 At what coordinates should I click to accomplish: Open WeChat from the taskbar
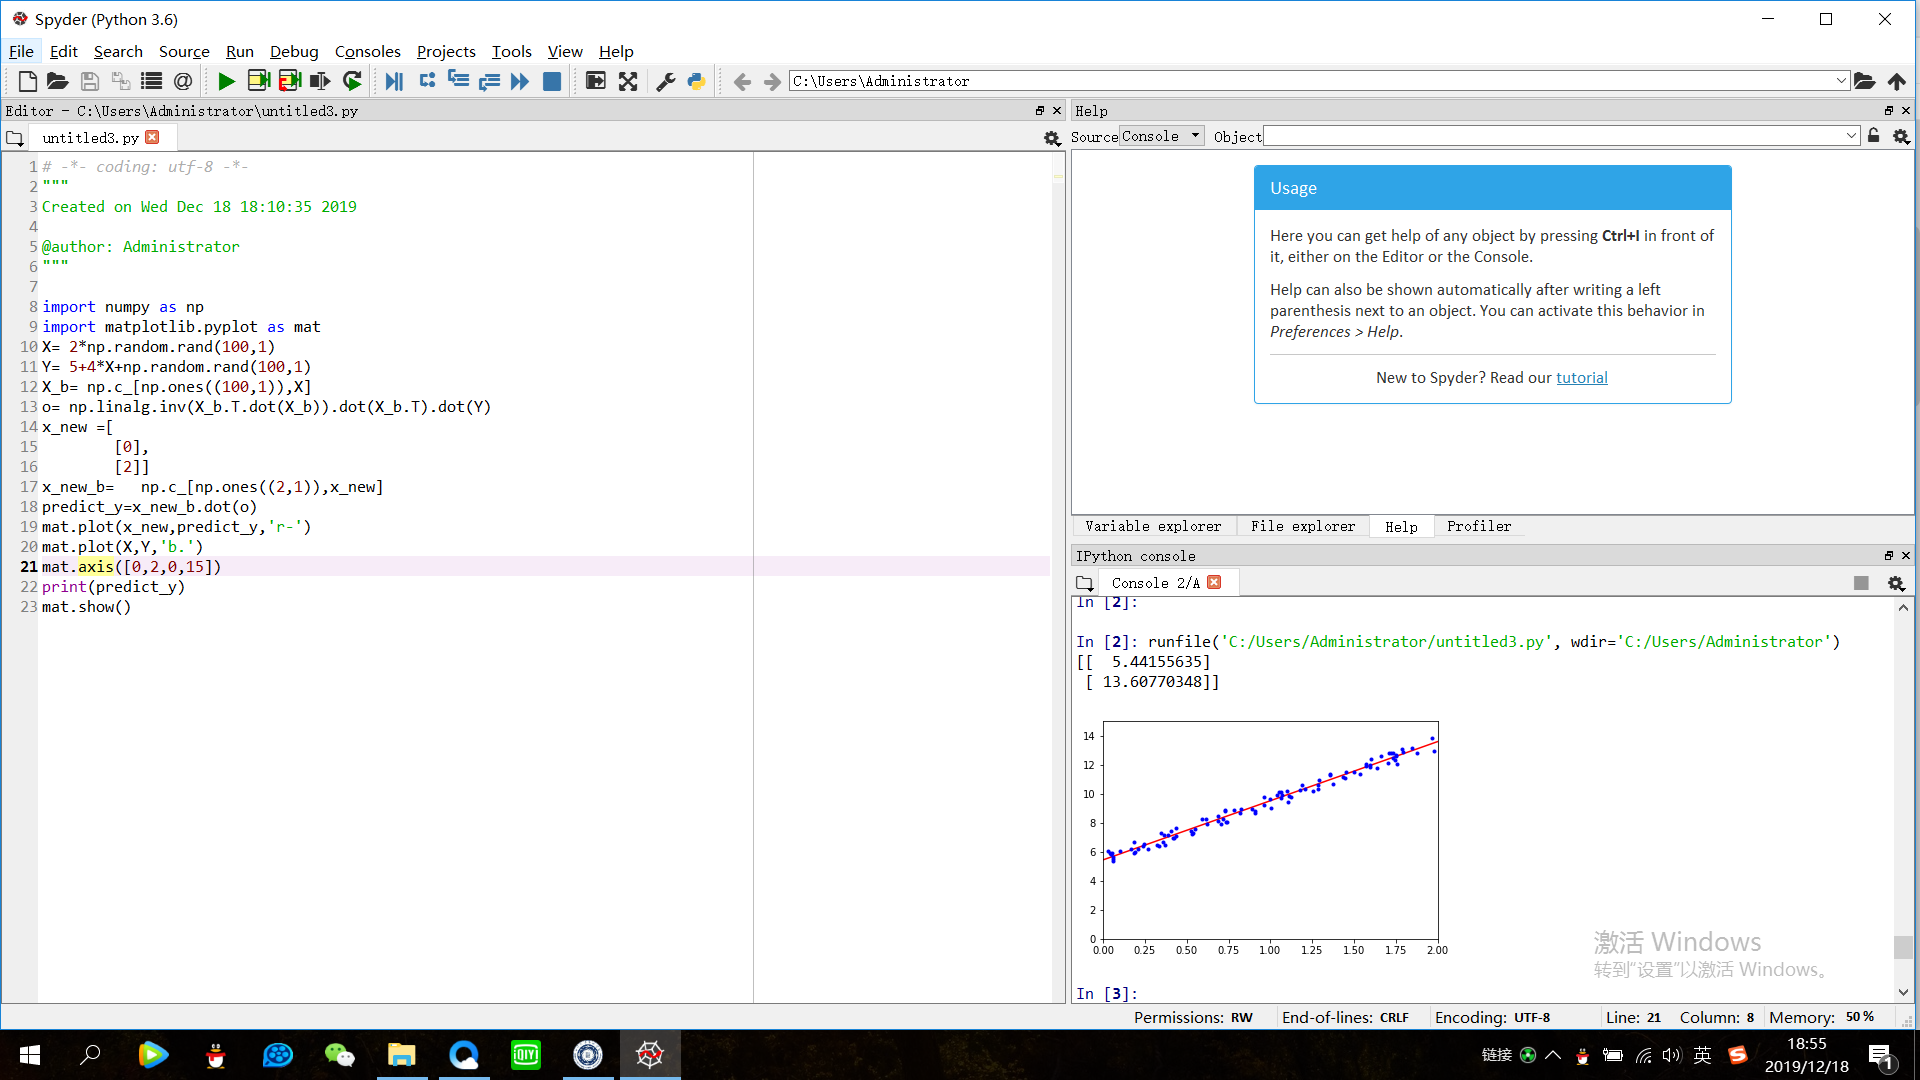point(340,1055)
